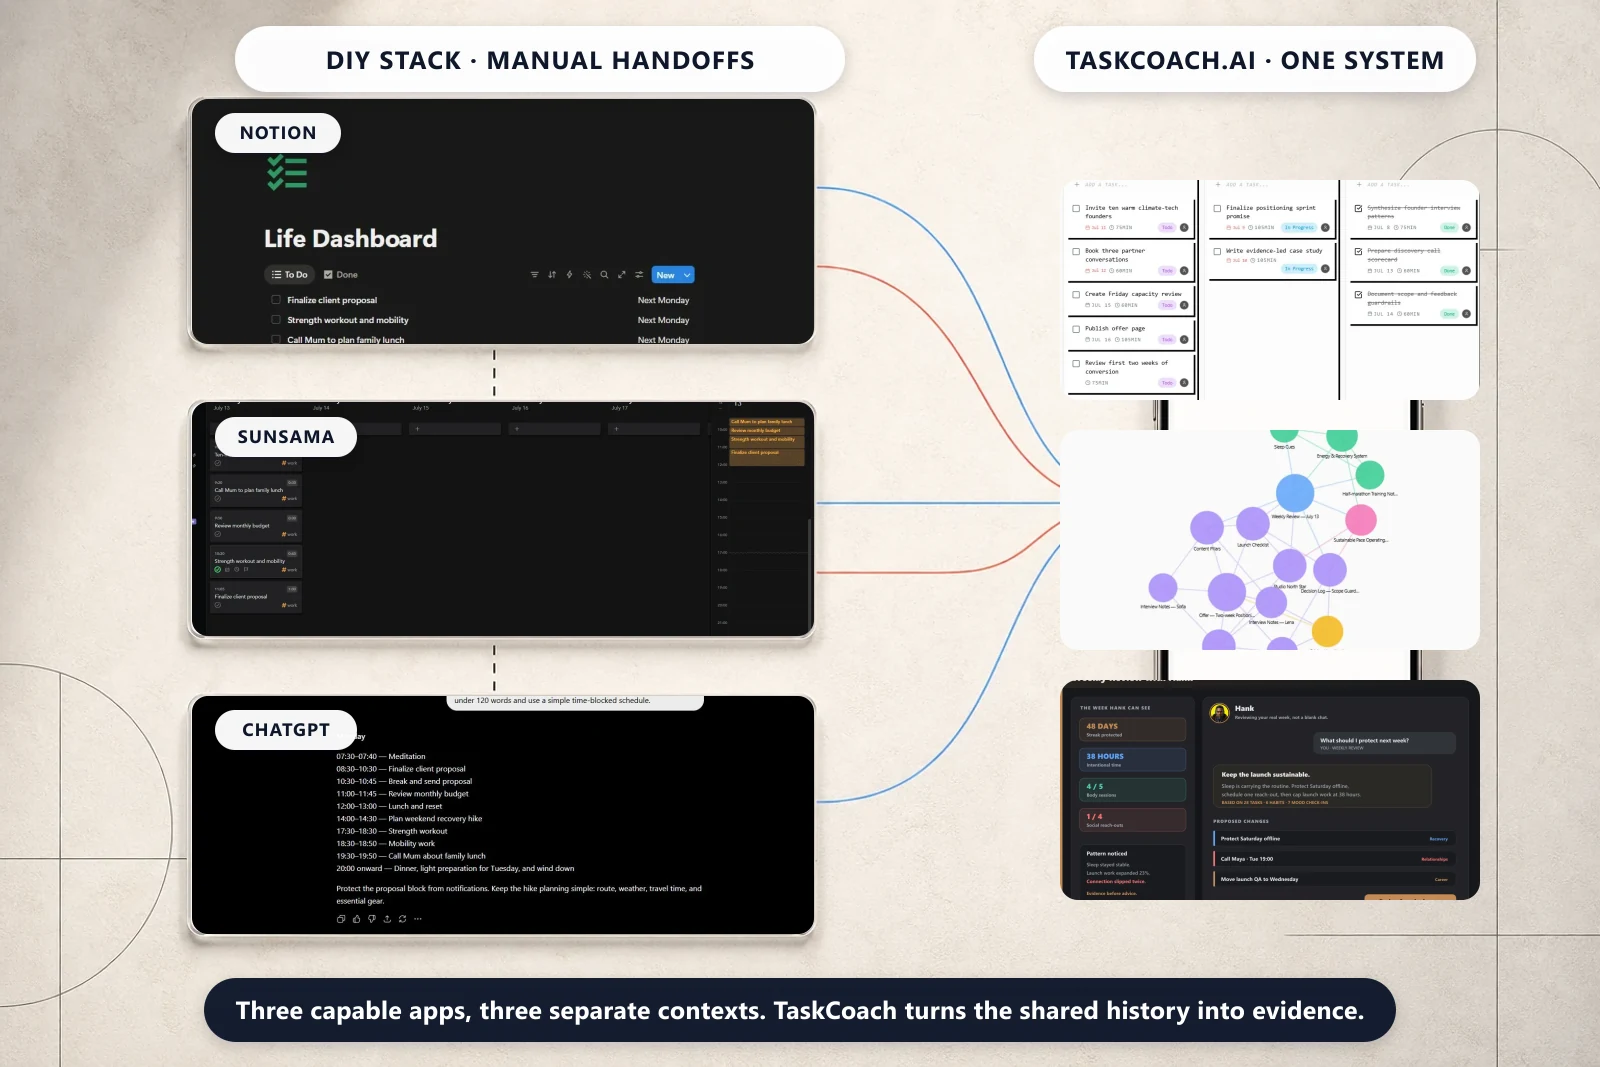Screen dimensions: 1600x1067
Task: Click the ChatGPT thumbs down icon
Action: tap(372, 919)
